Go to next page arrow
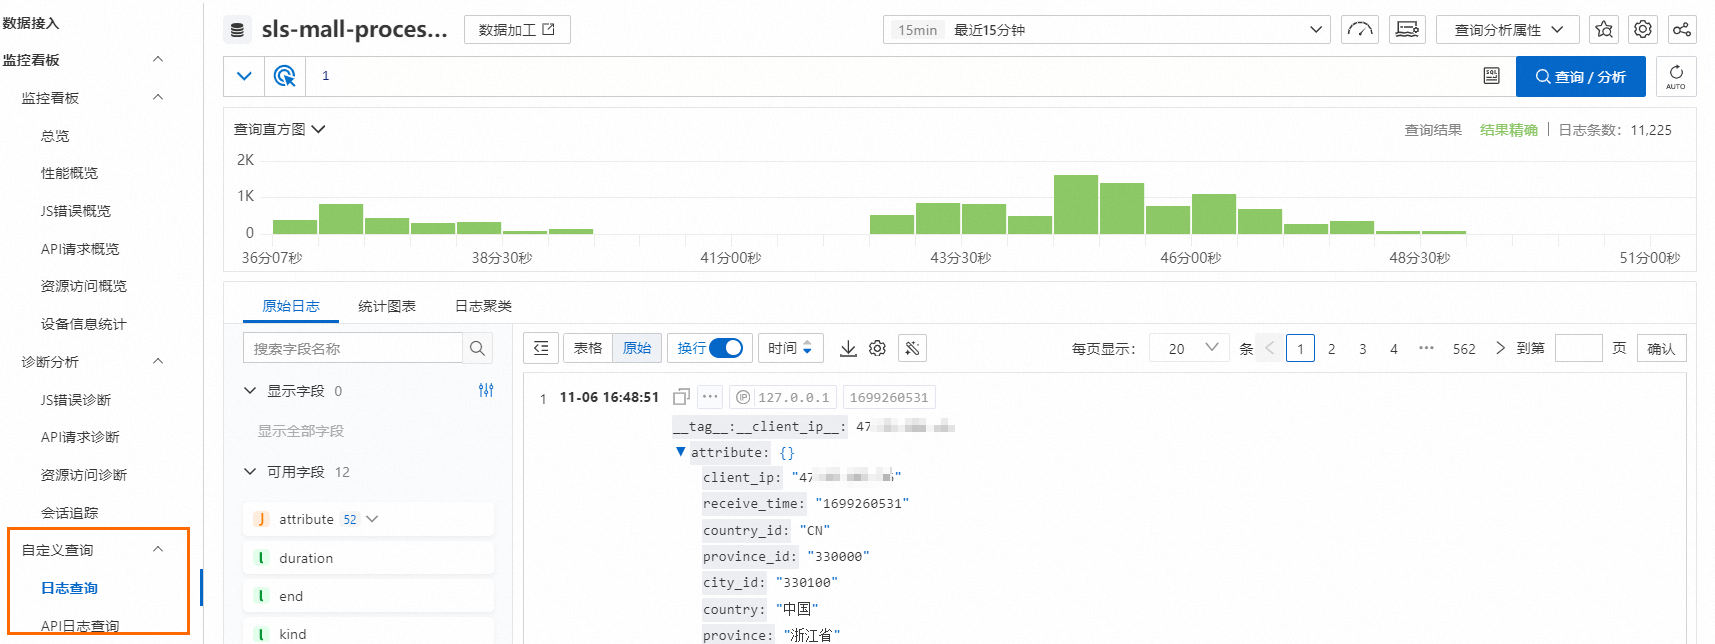The width and height of the screenshot is (1715, 644). [x=1500, y=348]
